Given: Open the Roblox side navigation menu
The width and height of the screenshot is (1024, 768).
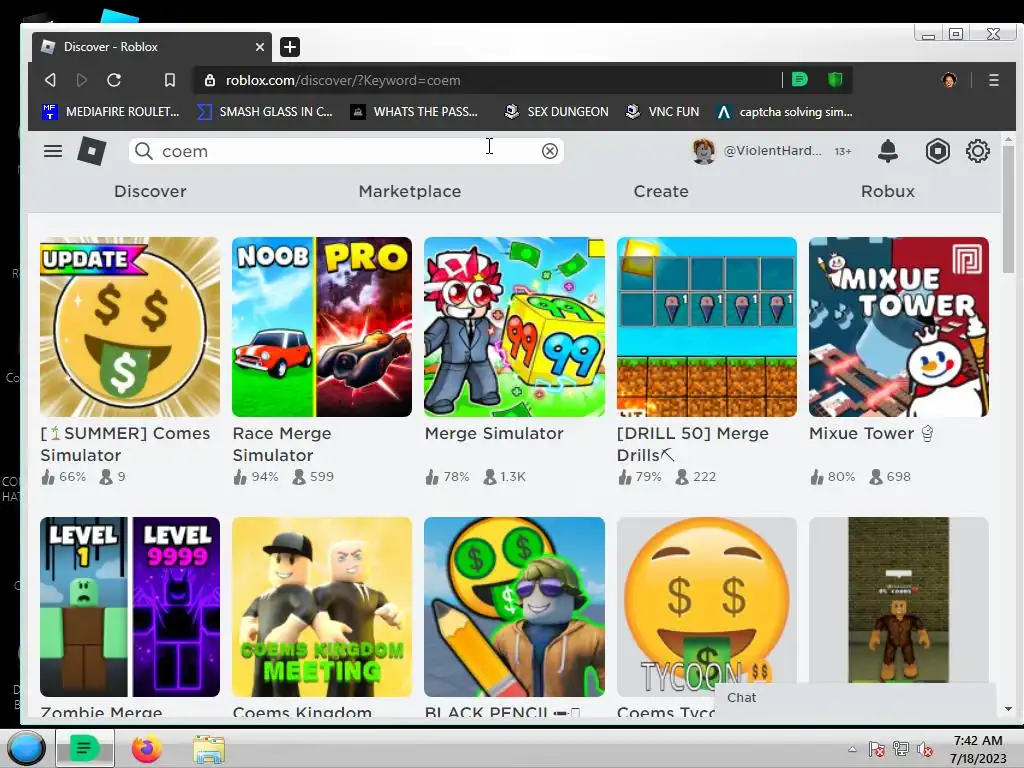Looking at the screenshot, I should tap(53, 151).
